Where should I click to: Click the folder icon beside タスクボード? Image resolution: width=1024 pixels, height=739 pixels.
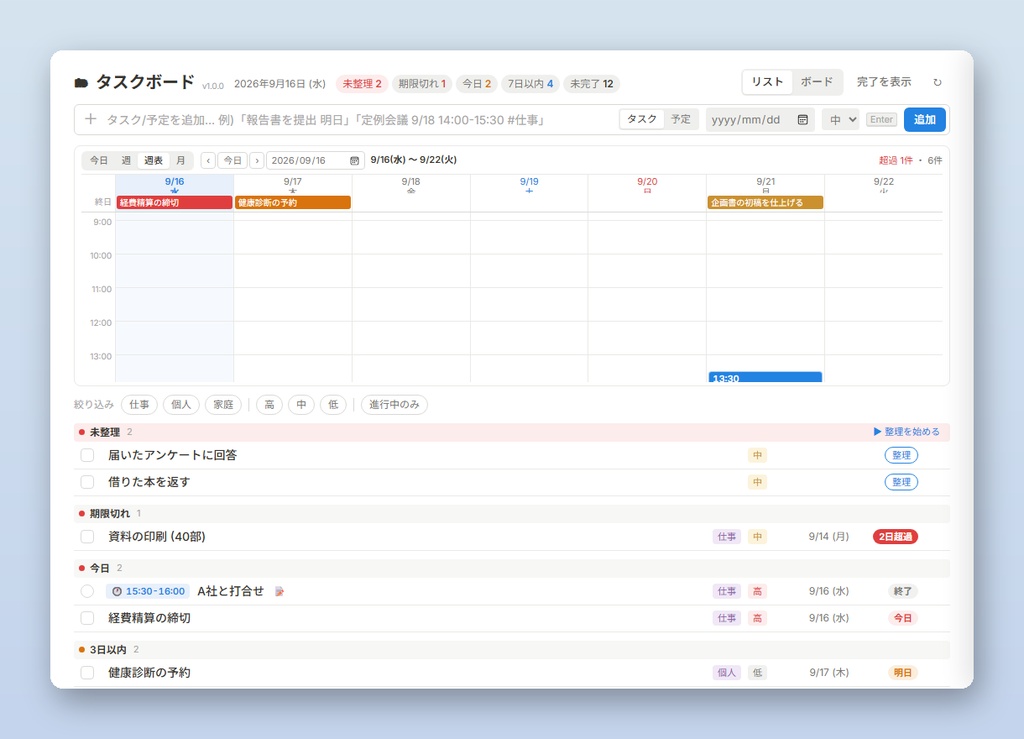point(81,83)
